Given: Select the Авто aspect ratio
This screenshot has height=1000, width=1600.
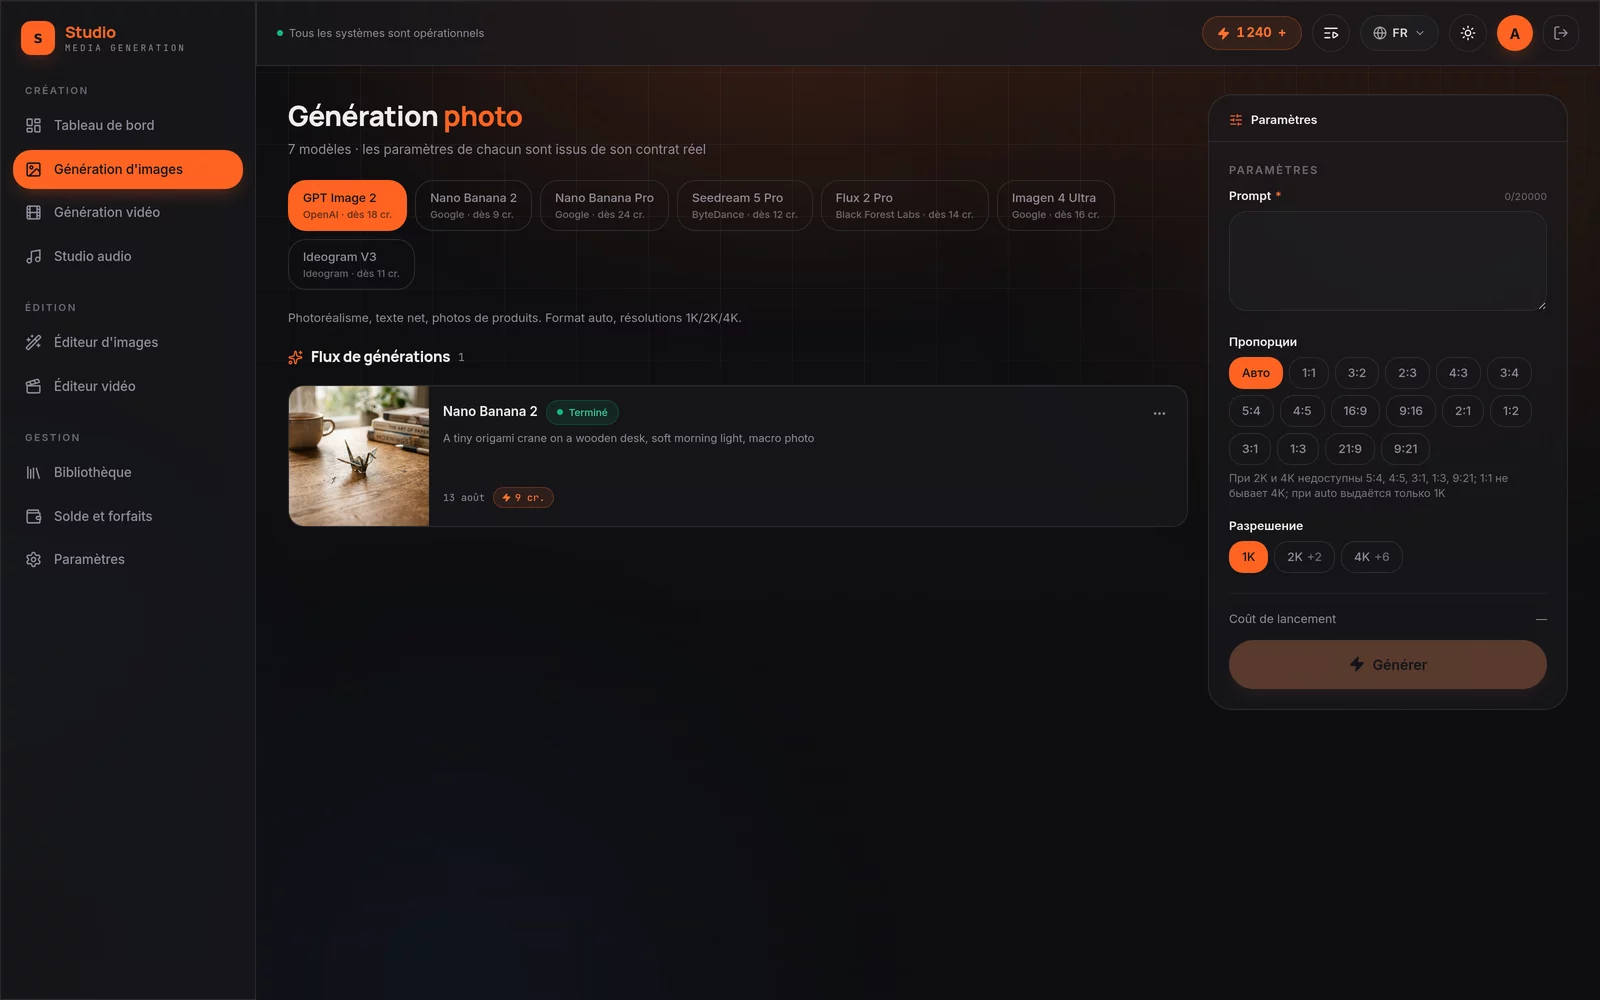Looking at the screenshot, I should [x=1255, y=373].
